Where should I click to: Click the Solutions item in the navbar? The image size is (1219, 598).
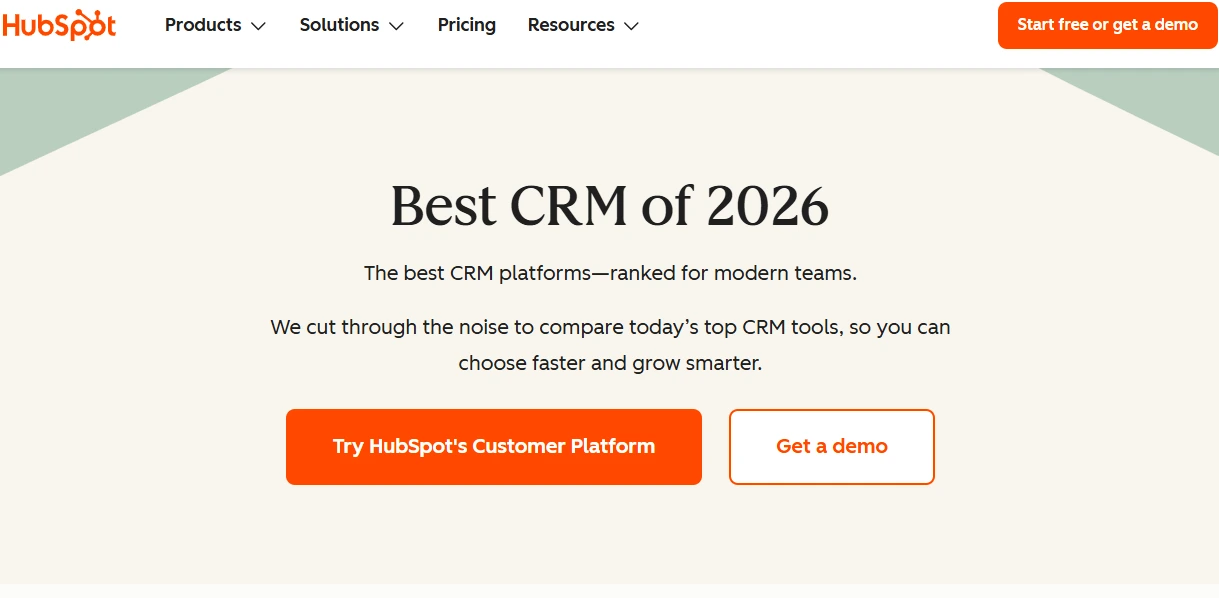click(340, 25)
